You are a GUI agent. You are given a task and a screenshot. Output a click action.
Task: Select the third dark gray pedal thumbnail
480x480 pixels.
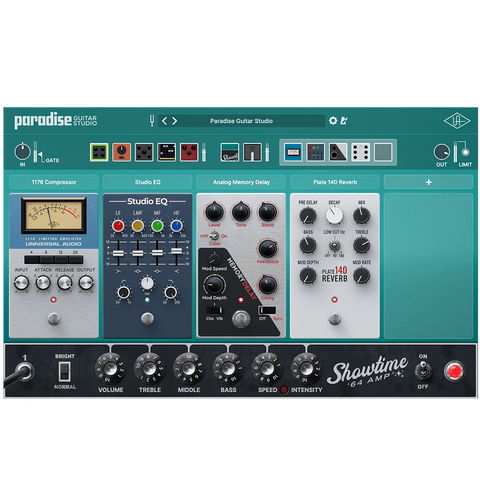coord(144,152)
